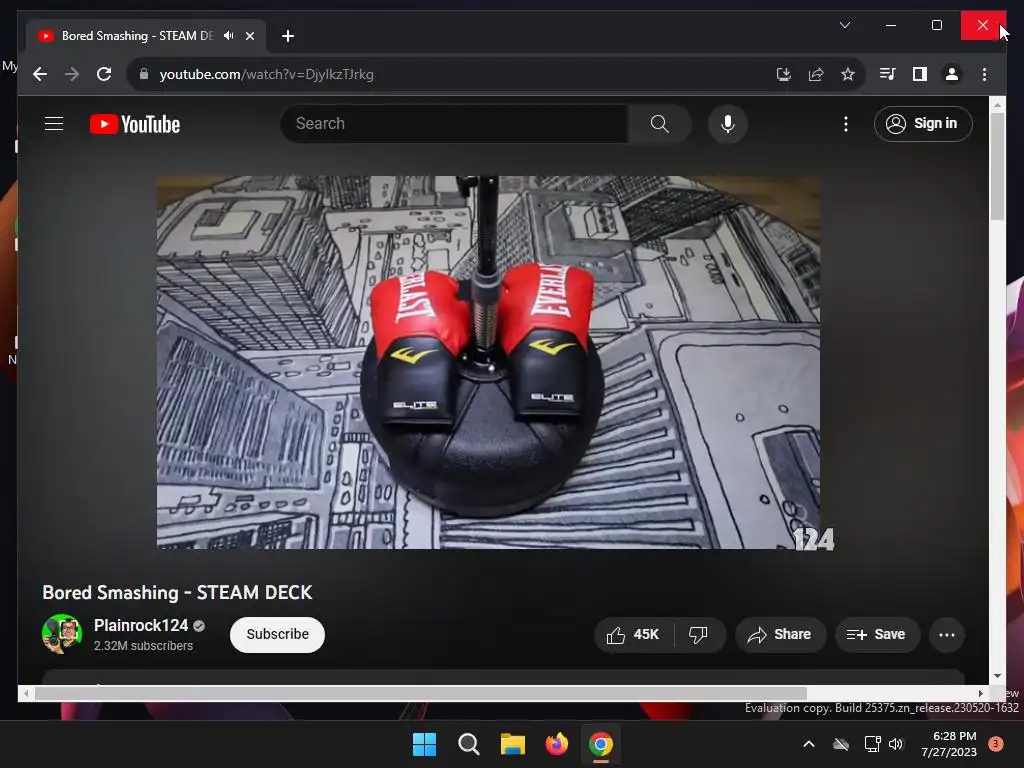Click the 2.32M subscribers text
The image size is (1024, 768).
(143, 645)
